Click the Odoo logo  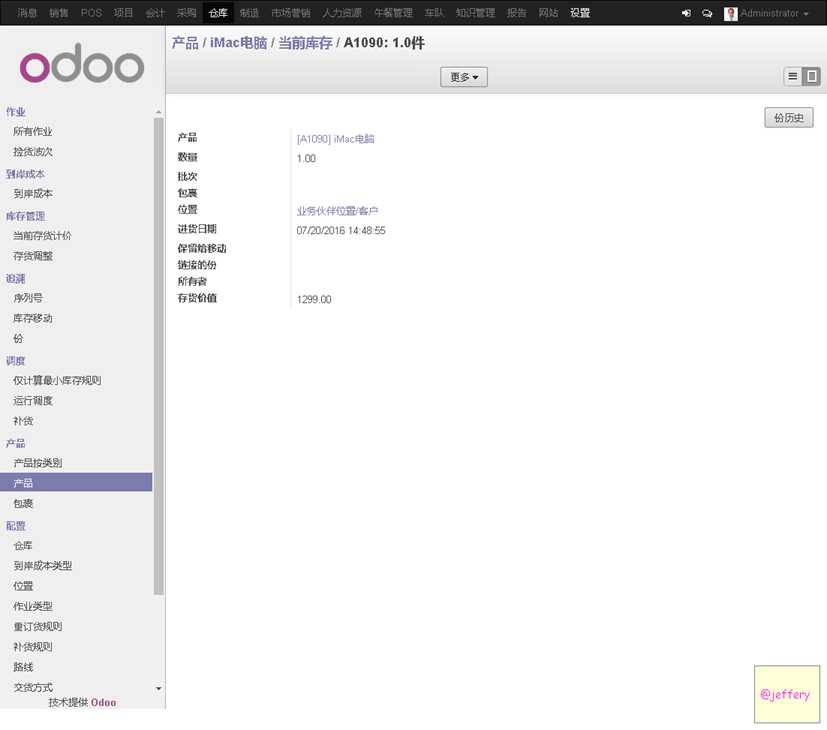point(82,63)
